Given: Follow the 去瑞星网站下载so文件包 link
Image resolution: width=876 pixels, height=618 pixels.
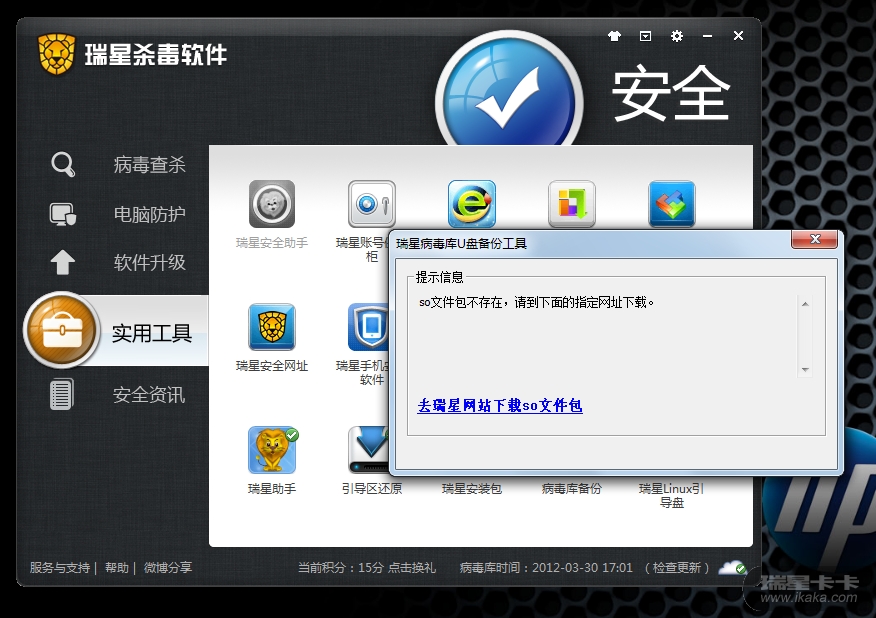Looking at the screenshot, I should [500, 406].
